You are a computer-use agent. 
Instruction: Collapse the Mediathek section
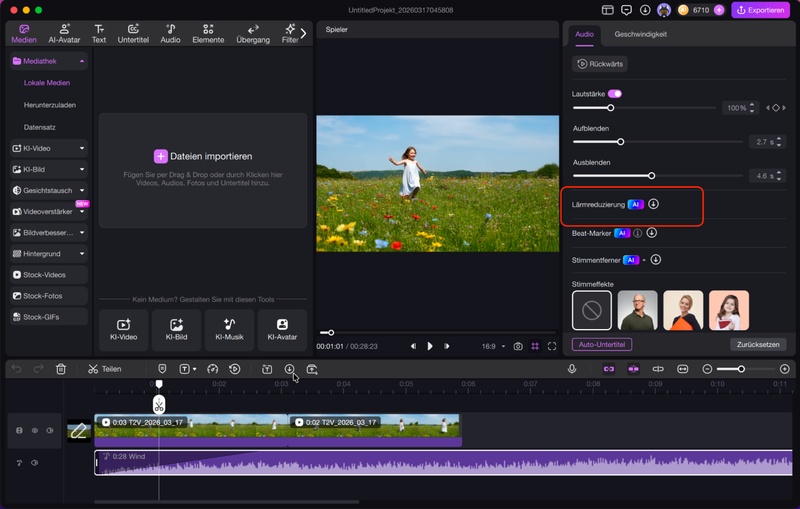click(x=81, y=62)
